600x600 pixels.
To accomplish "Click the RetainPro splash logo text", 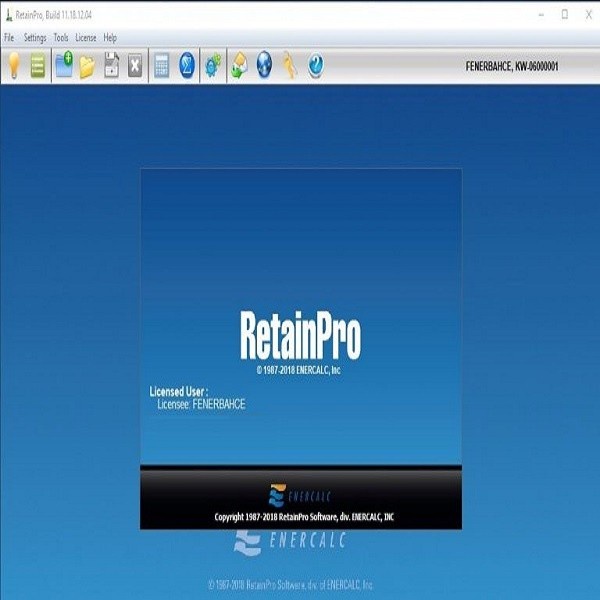I will pyautogui.click(x=300, y=336).
